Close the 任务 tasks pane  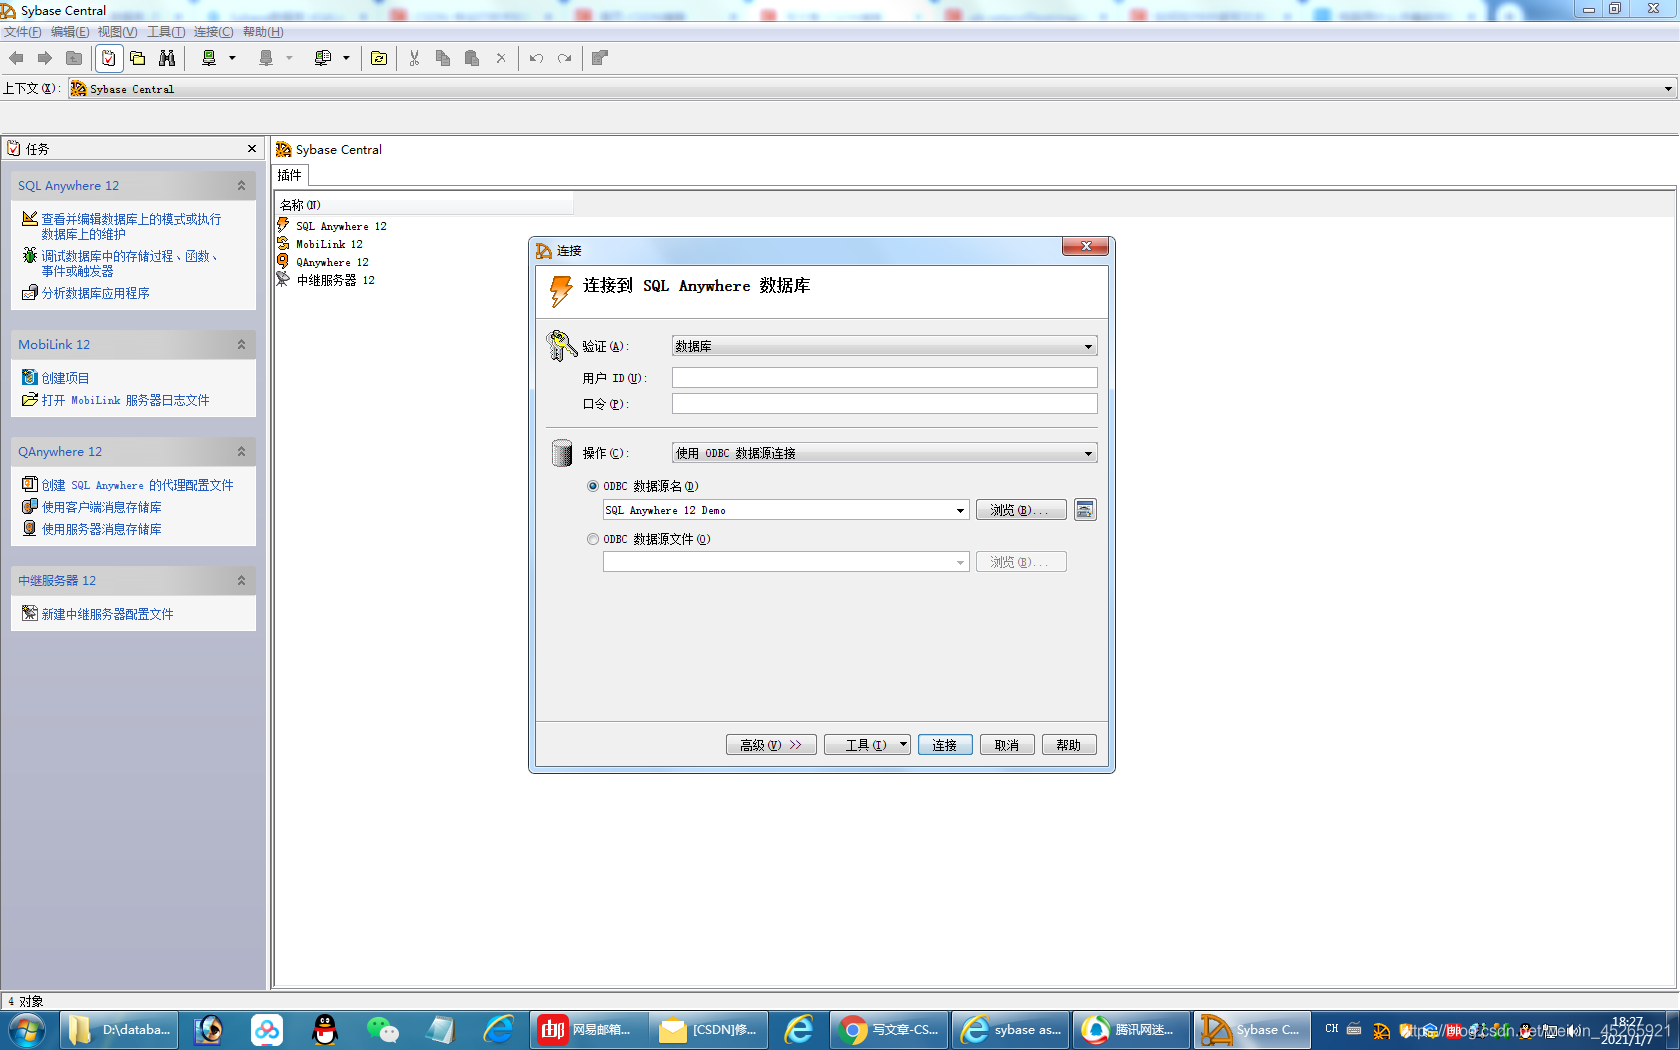coord(252,149)
